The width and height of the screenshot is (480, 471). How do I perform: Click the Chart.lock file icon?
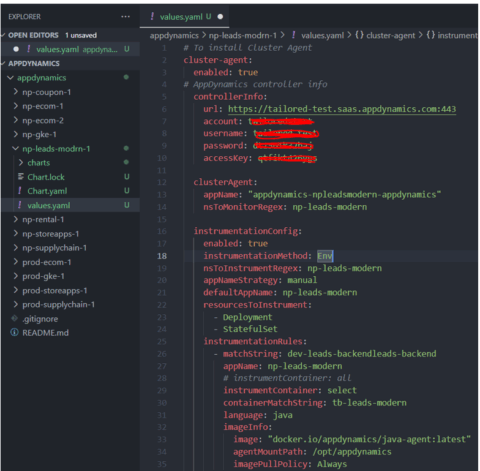click(x=21, y=176)
